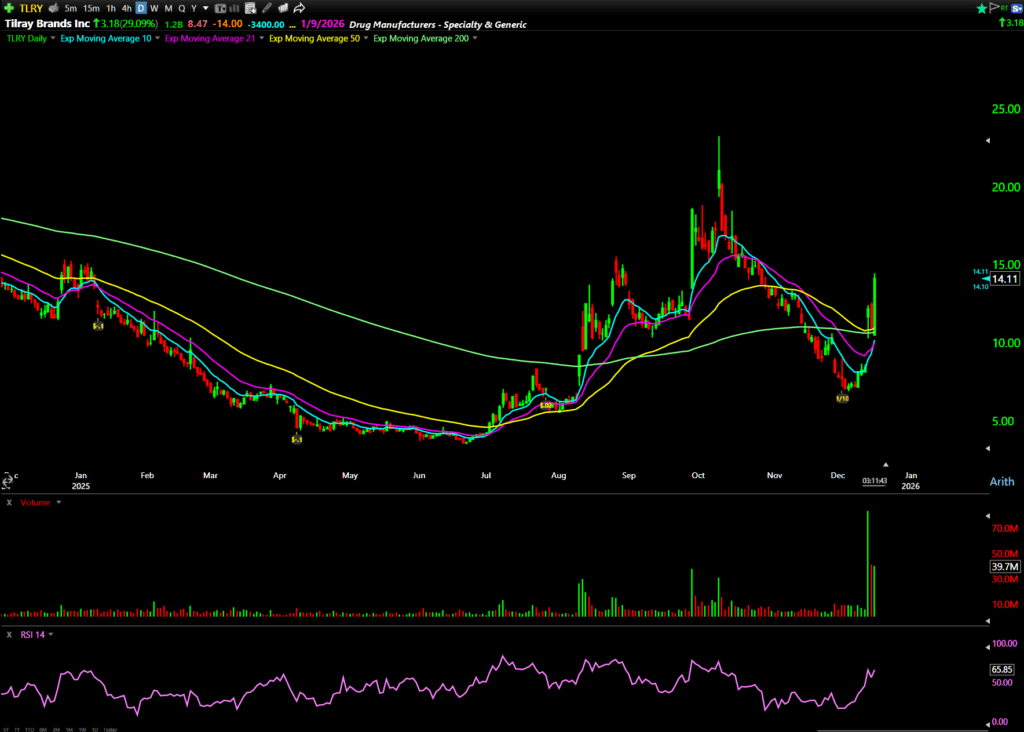Click the share arrow icon in toolbar
Image resolution: width=1024 pixels, height=732 pixels.
(x=299, y=8)
